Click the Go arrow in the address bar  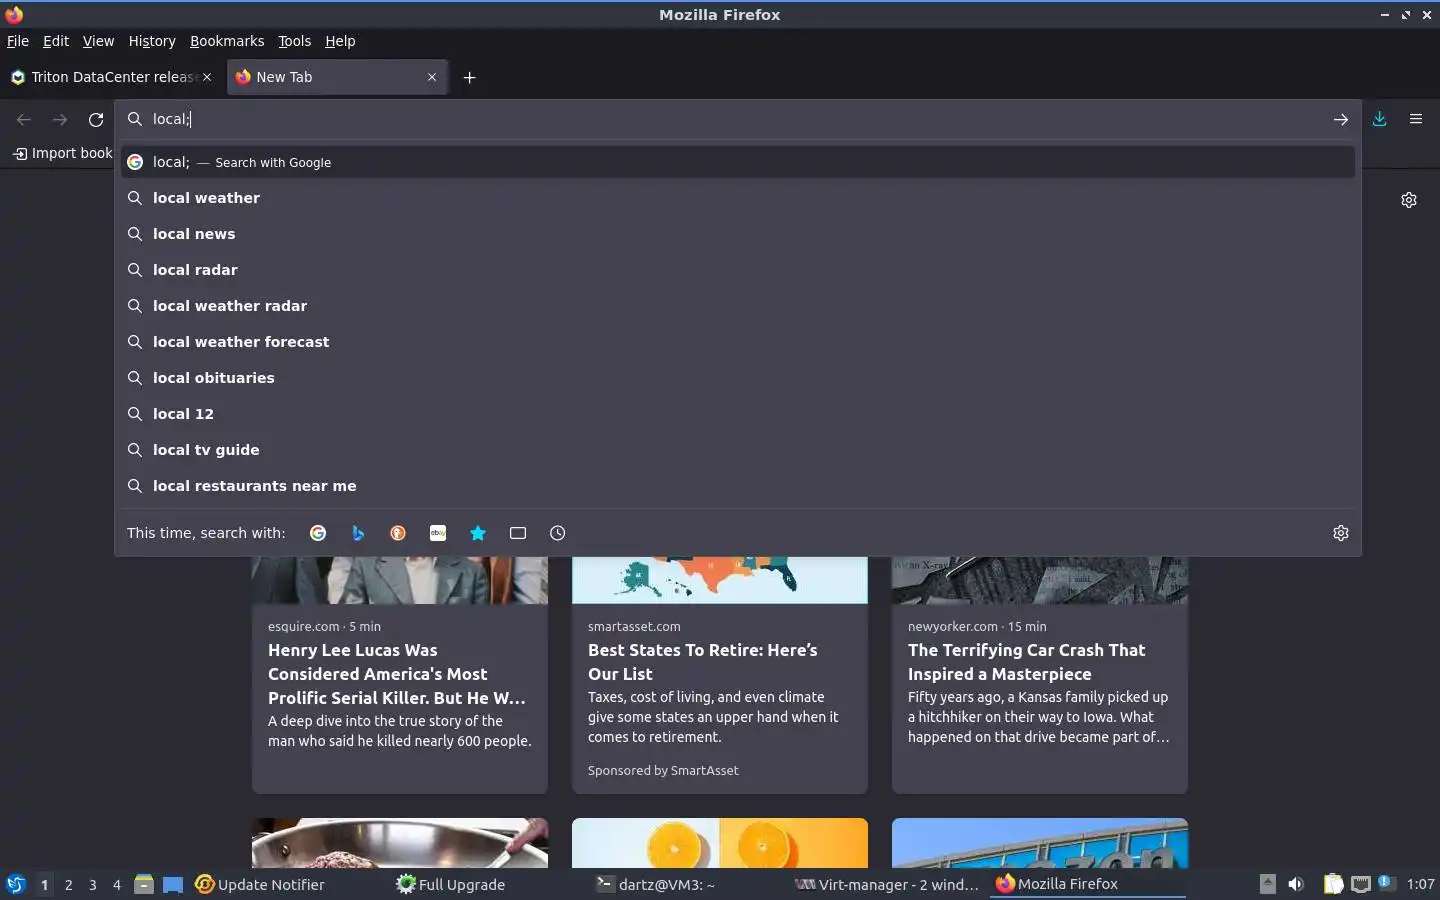pyautogui.click(x=1341, y=119)
